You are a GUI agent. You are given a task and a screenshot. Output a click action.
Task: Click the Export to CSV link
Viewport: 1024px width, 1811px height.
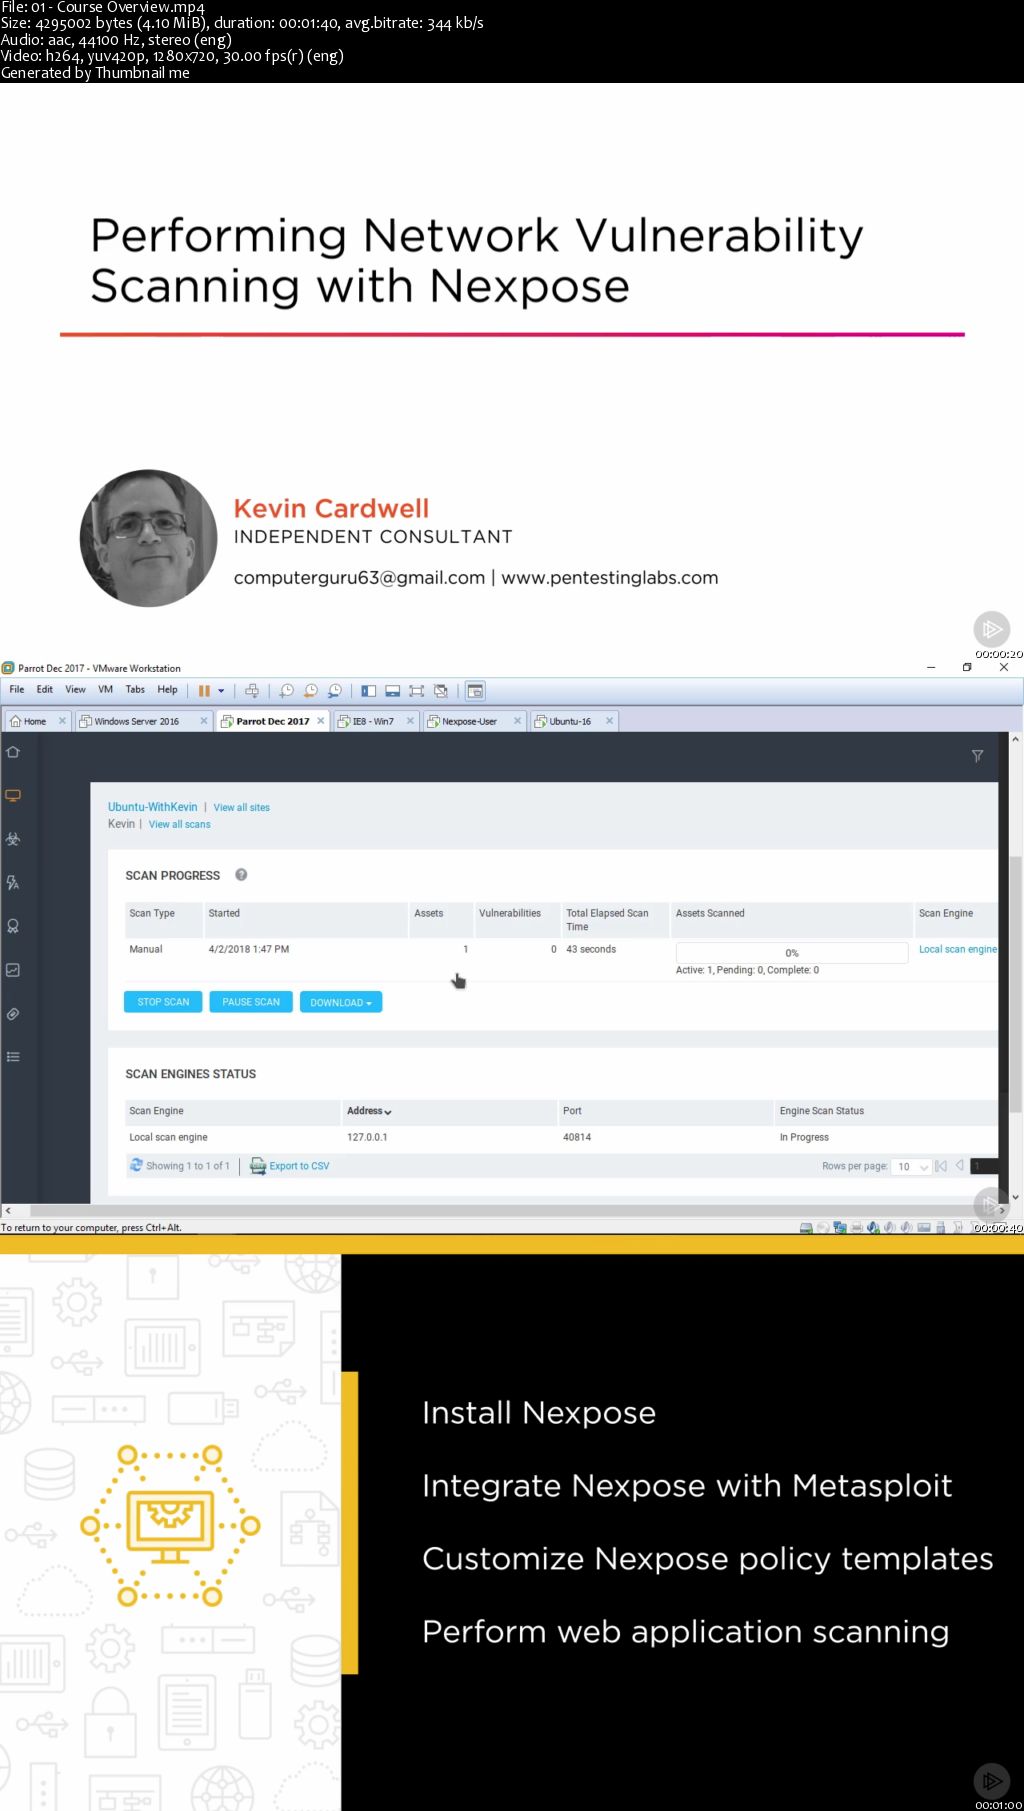click(299, 1166)
